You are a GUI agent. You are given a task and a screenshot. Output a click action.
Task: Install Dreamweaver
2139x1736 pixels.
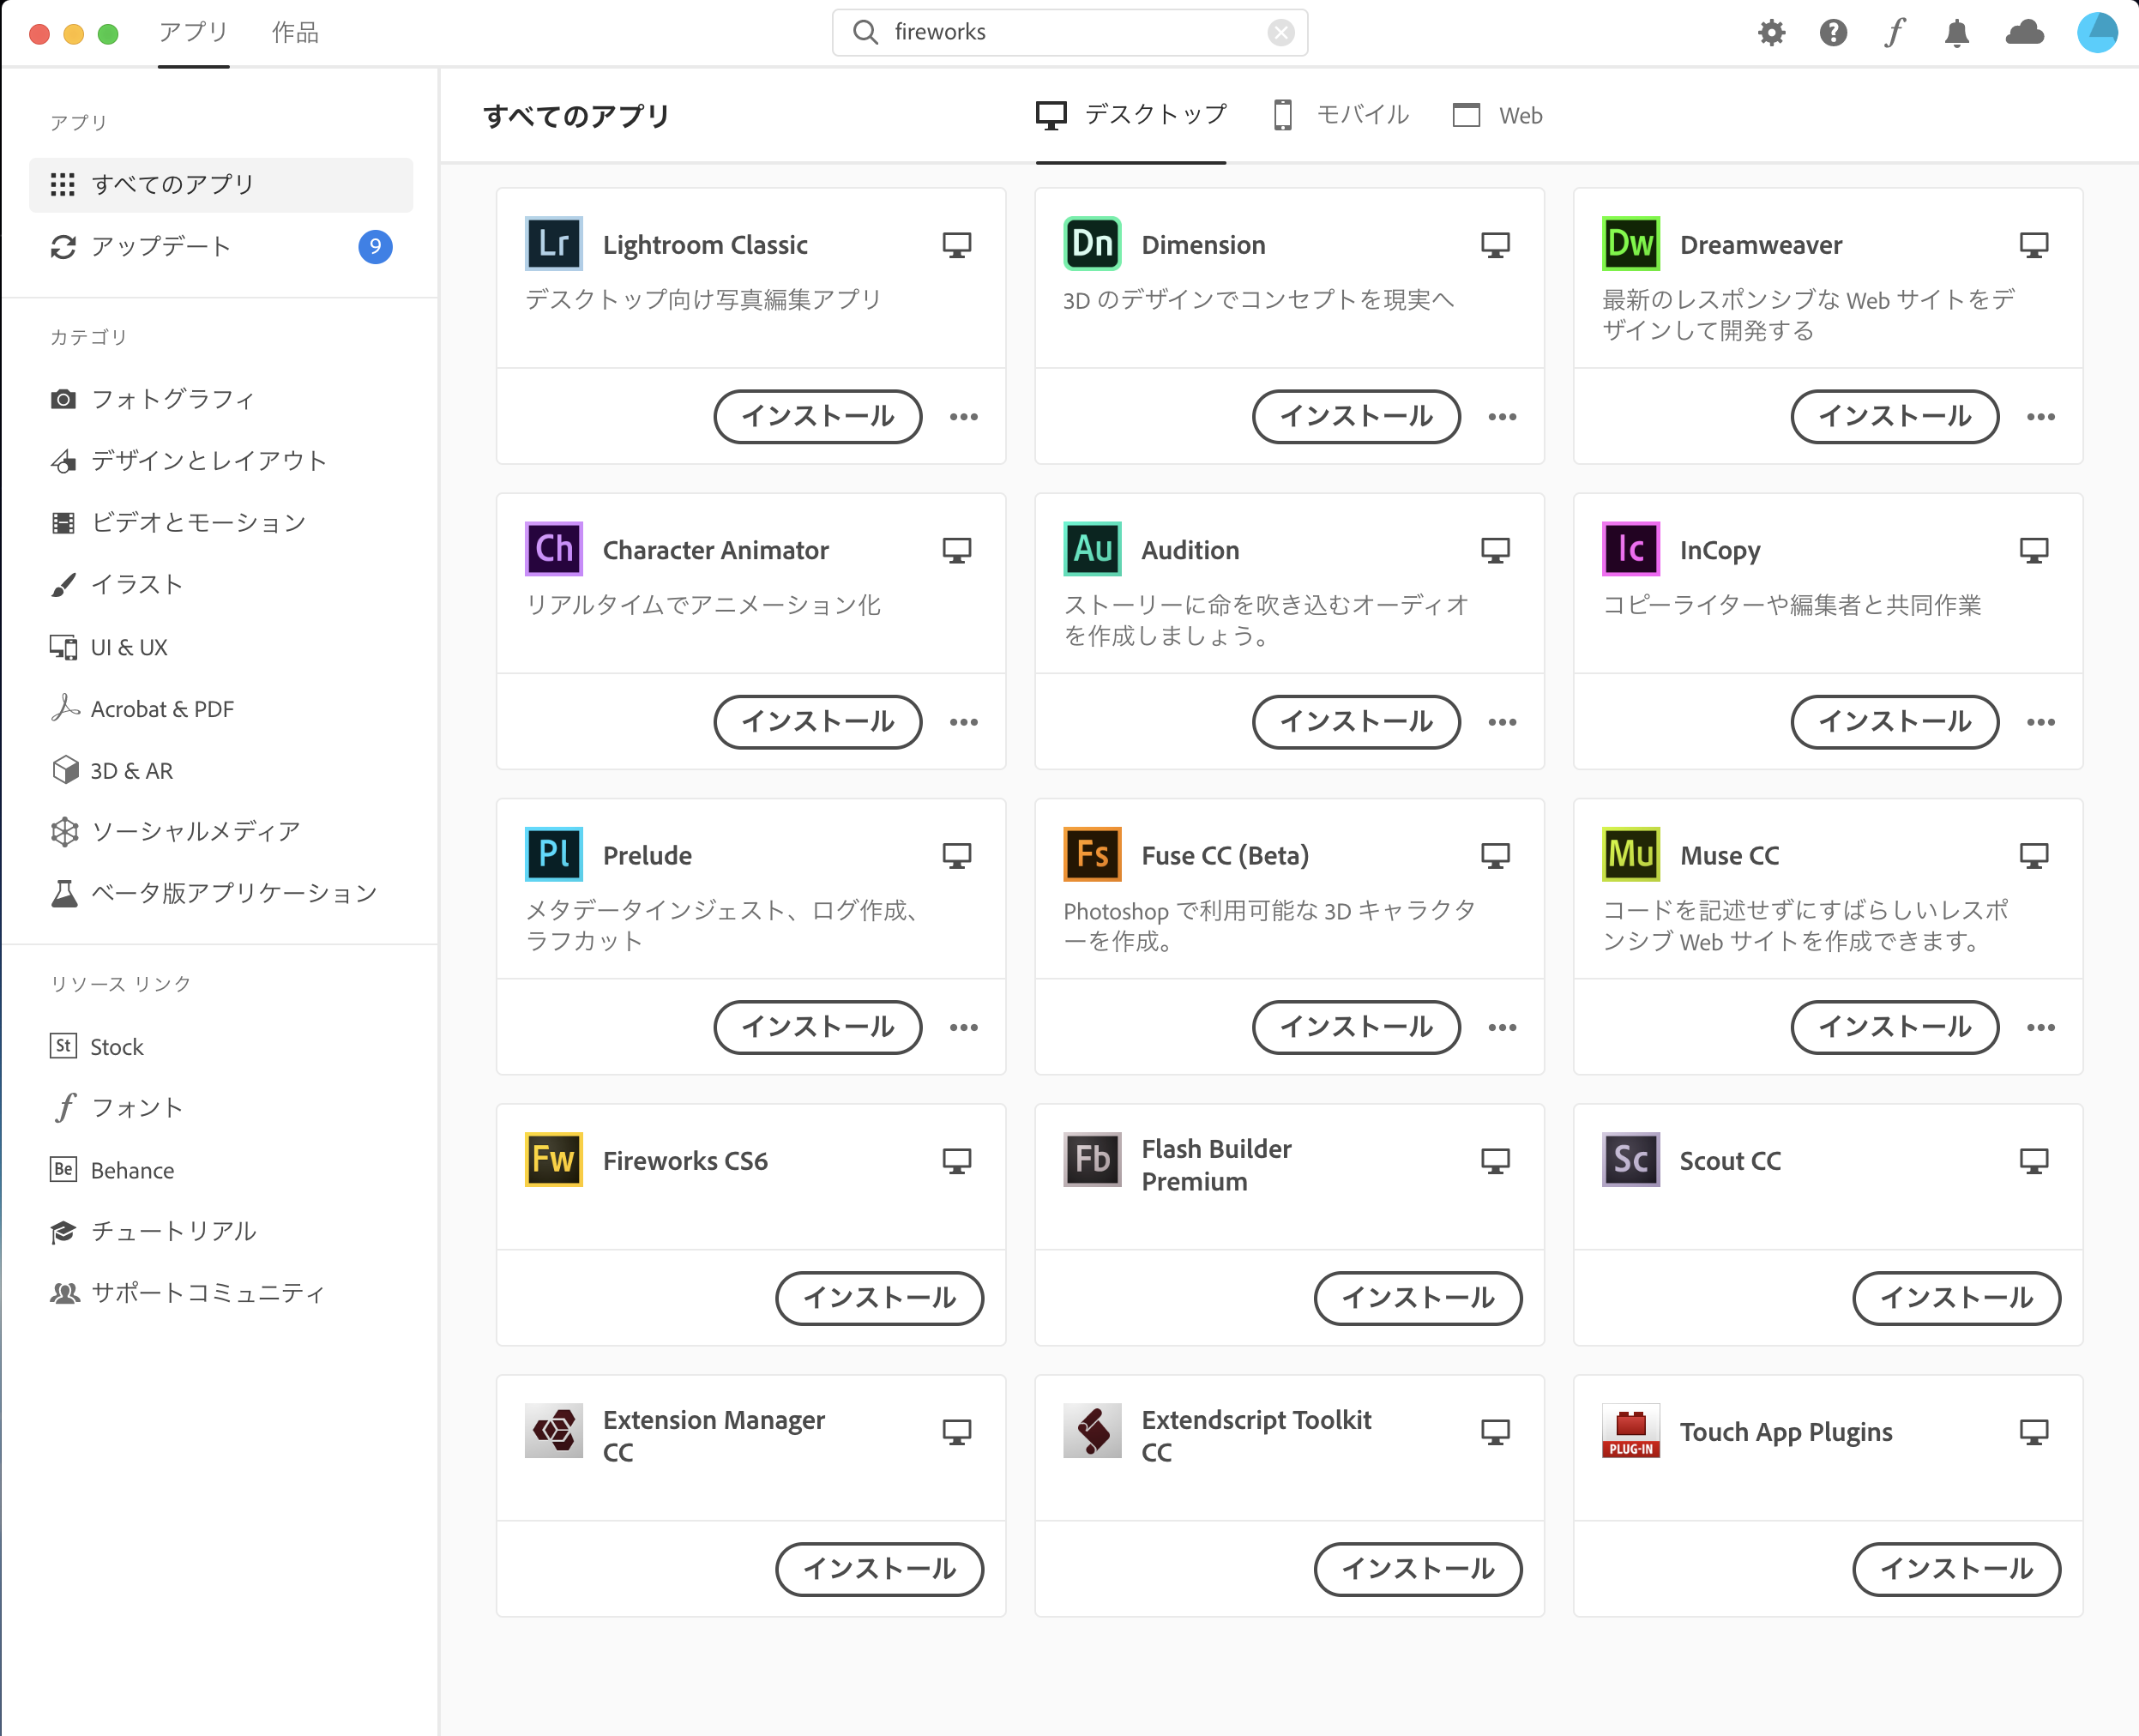(x=1894, y=416)
